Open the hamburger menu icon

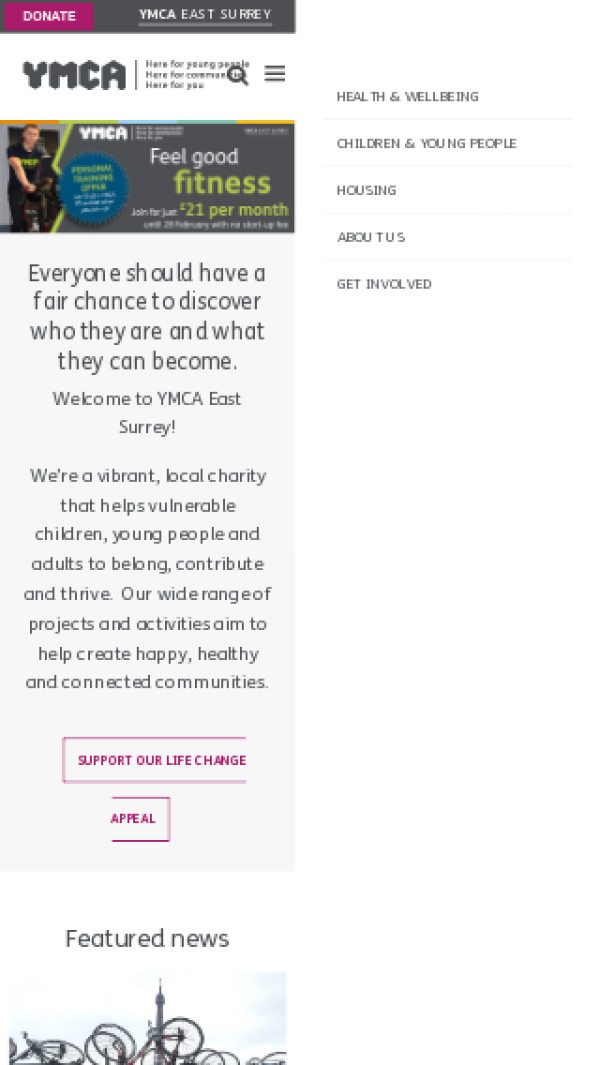(x=275, y=74)
